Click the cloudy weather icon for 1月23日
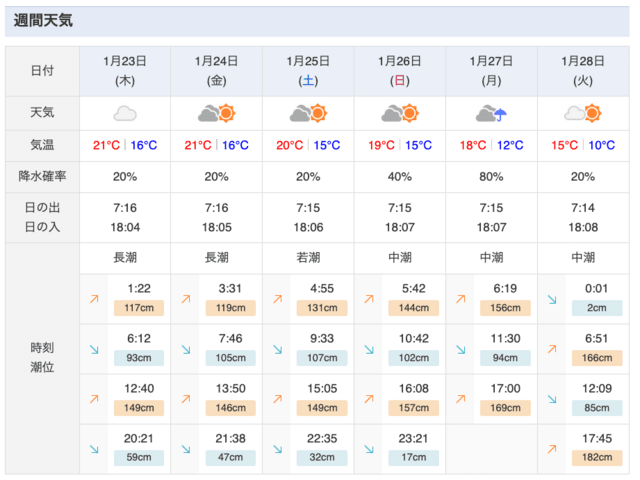Image resolution: width=640 pixels, height=480 pixels. (x=125, y=113)
